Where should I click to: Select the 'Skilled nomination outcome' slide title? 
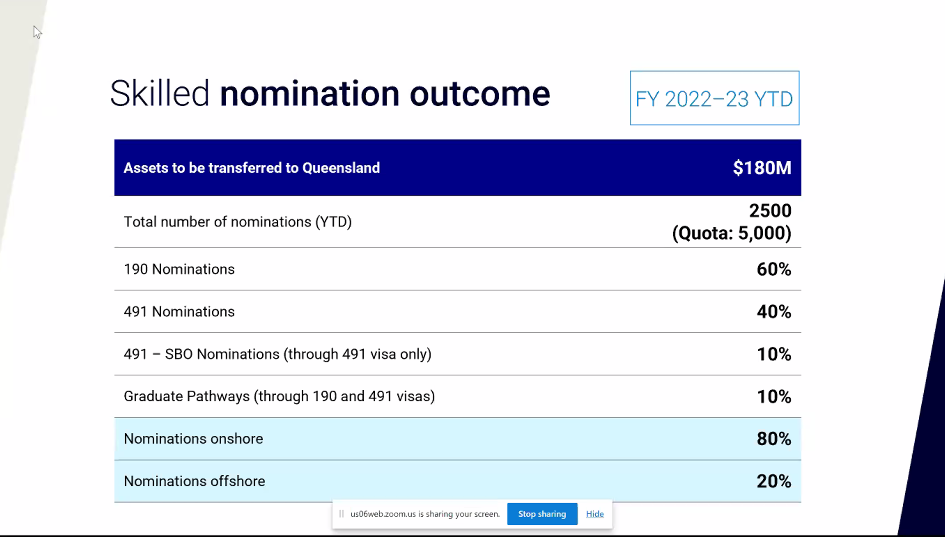[330, 94]
